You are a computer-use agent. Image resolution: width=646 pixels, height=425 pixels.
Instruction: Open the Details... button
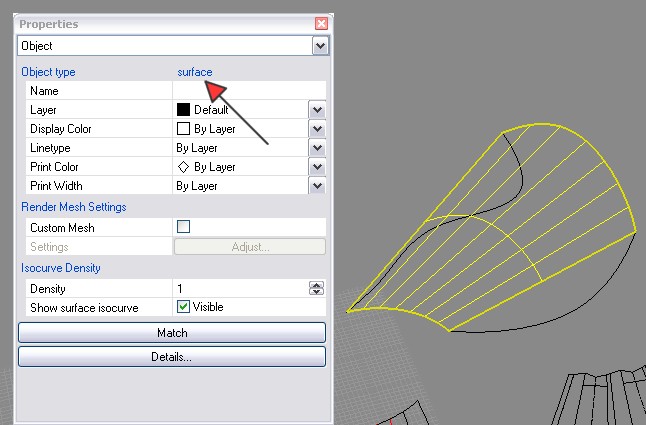click(x=172, y=356)
